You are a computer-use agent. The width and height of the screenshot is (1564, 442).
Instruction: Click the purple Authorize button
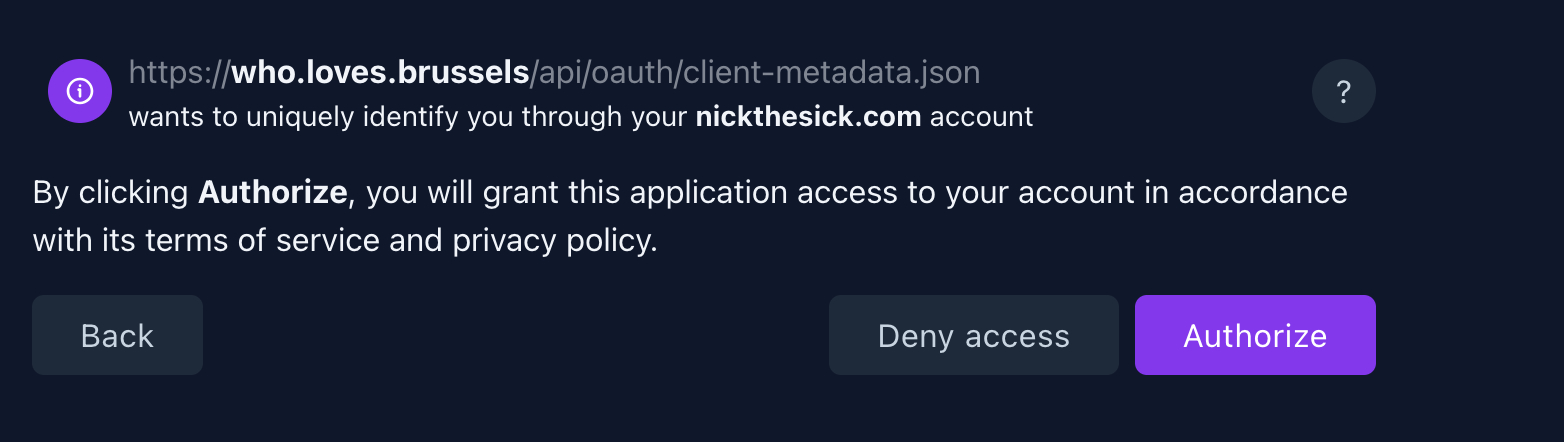[x=1255, y=335]
